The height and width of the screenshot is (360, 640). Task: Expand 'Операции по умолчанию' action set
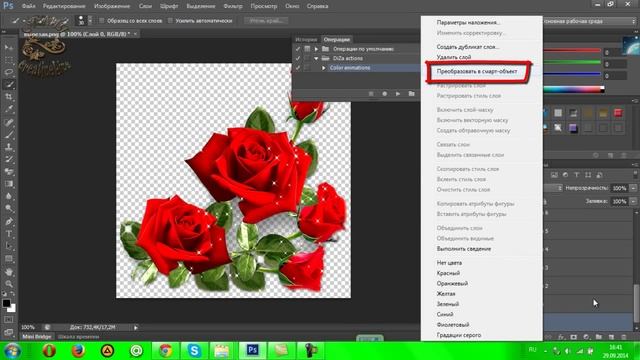(x=316, y=49)
